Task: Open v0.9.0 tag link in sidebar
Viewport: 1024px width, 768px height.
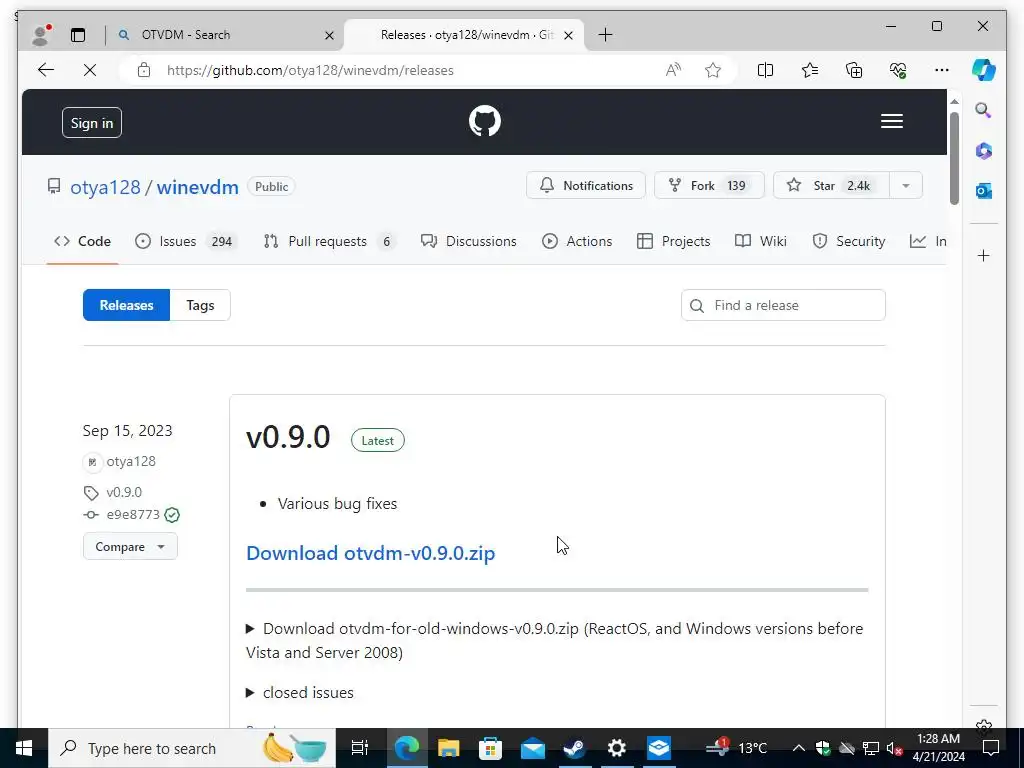Action: pyautogui.click(x=124, y=492)
